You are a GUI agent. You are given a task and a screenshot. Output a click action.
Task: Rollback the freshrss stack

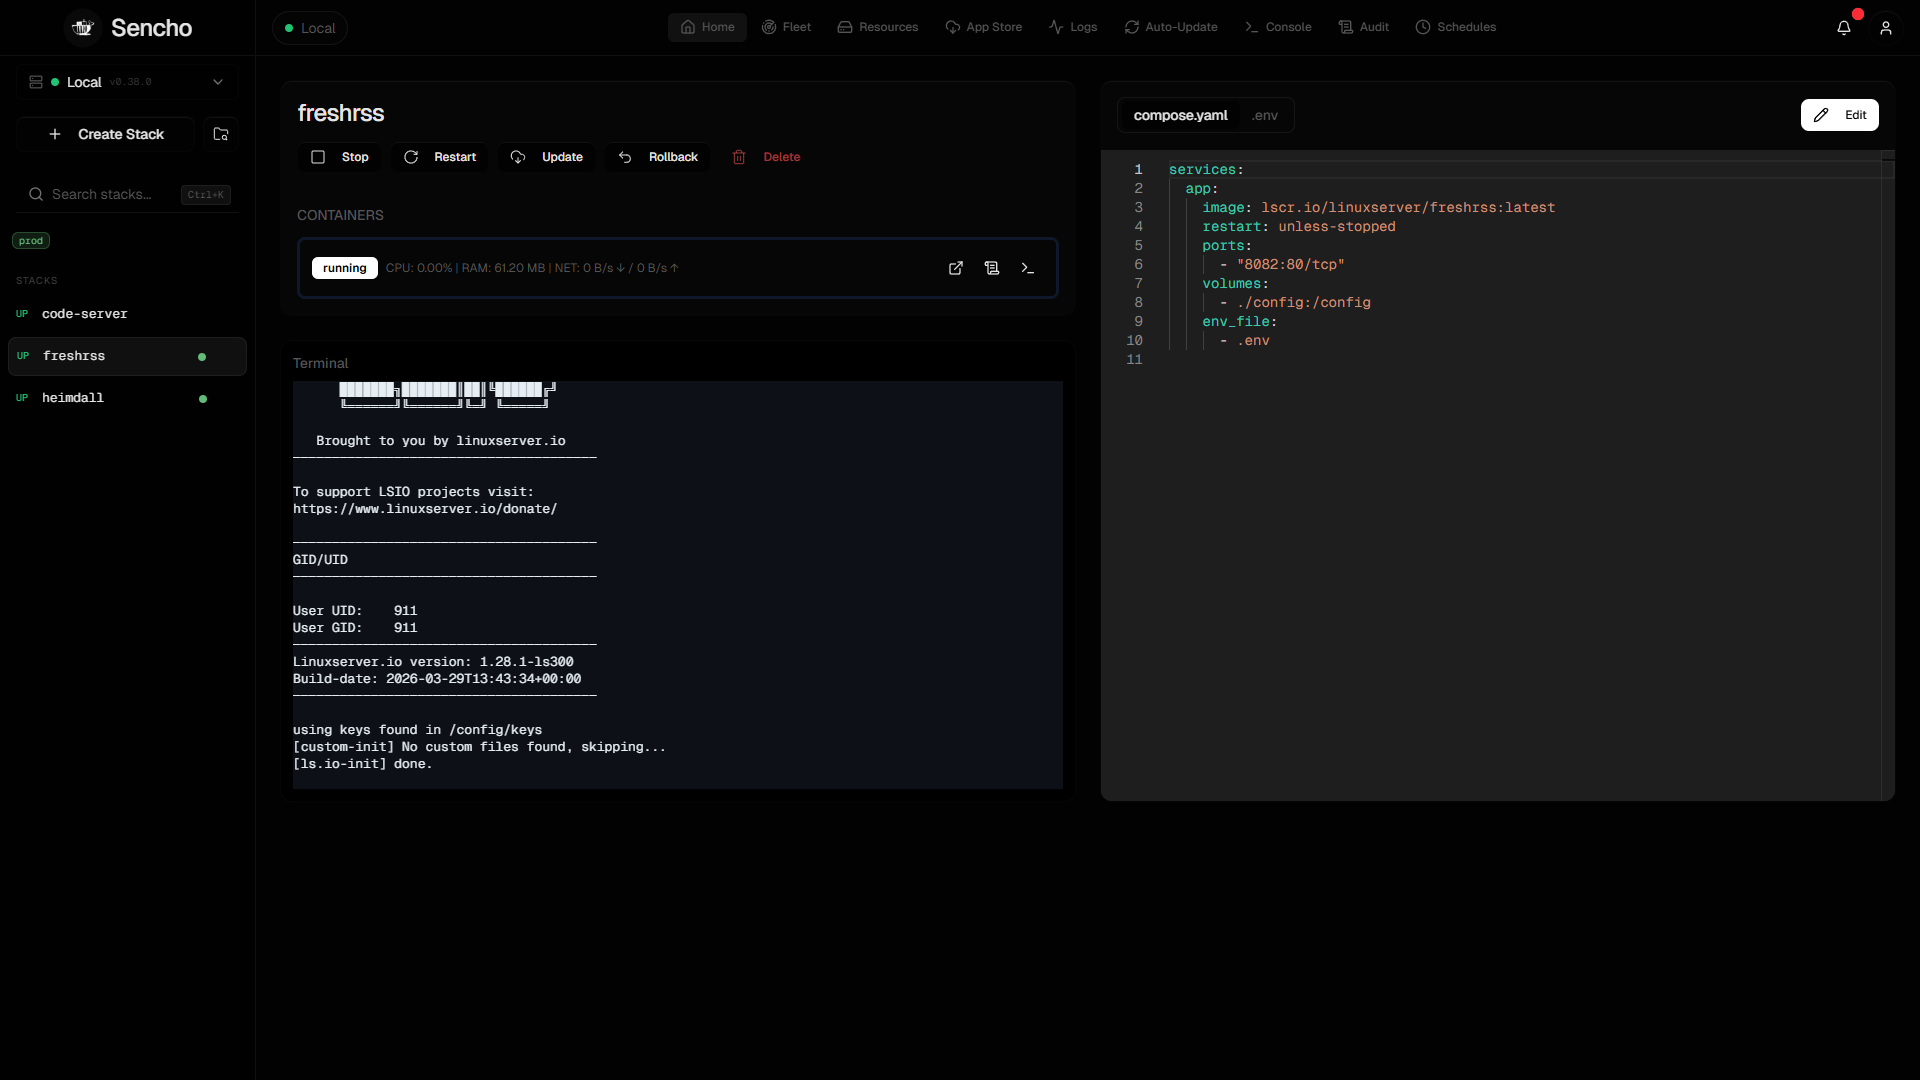pyautogui.click(x=658, y=157)
